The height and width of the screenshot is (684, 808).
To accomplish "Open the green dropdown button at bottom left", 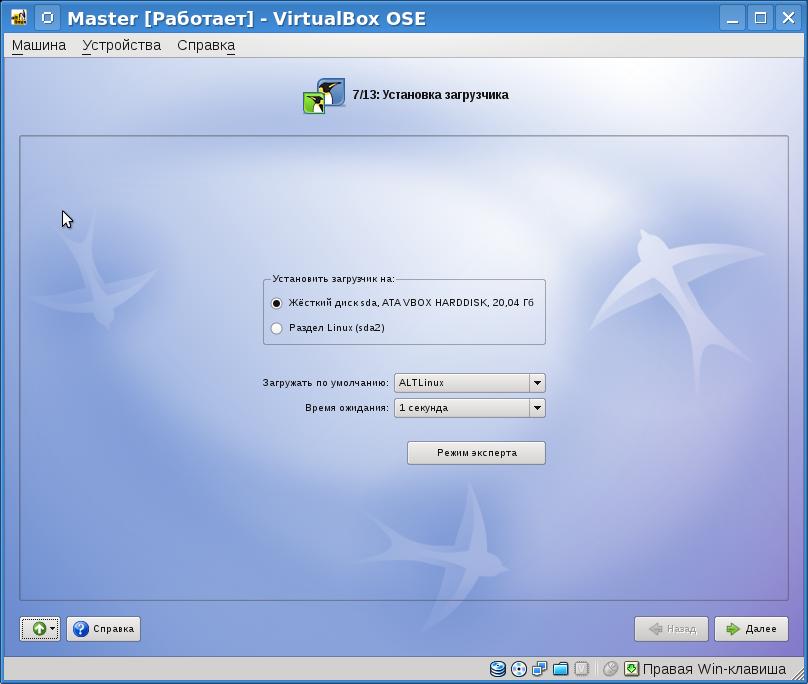I will [40, 629].
